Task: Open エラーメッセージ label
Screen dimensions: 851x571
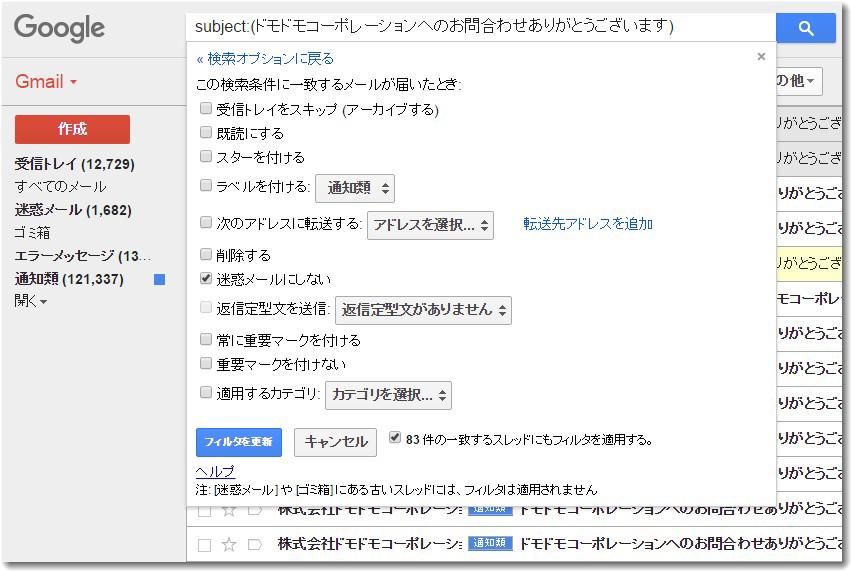Action: [82, 256]
